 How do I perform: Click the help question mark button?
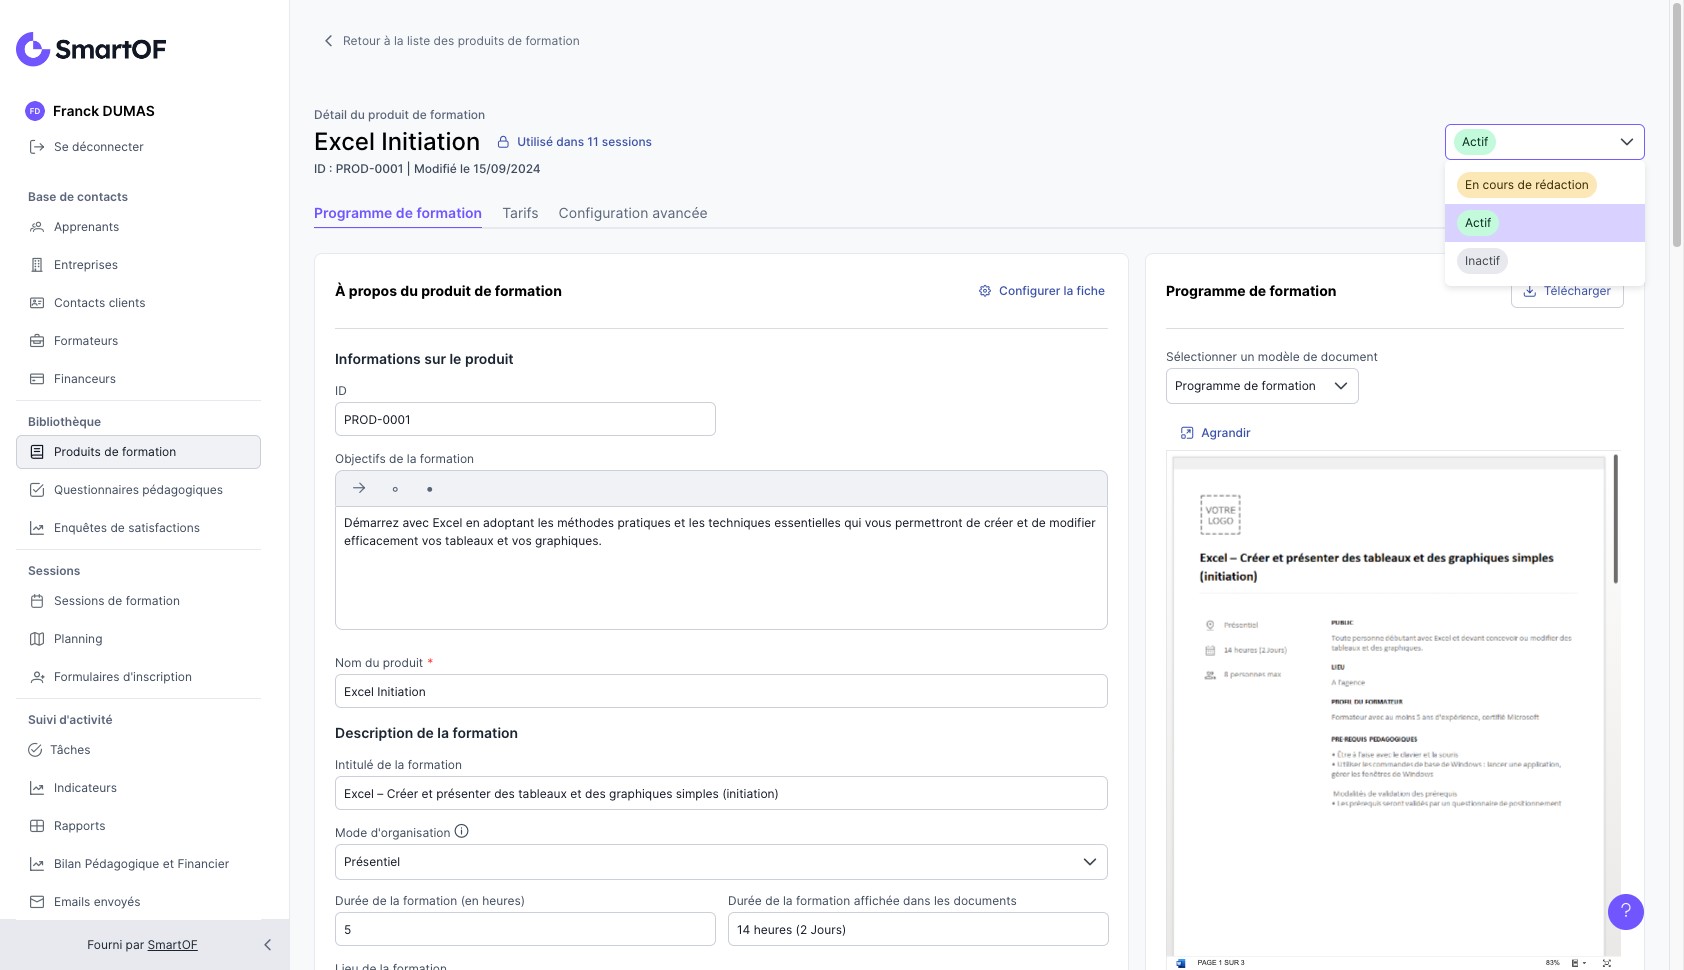(x=1625, y=911)
